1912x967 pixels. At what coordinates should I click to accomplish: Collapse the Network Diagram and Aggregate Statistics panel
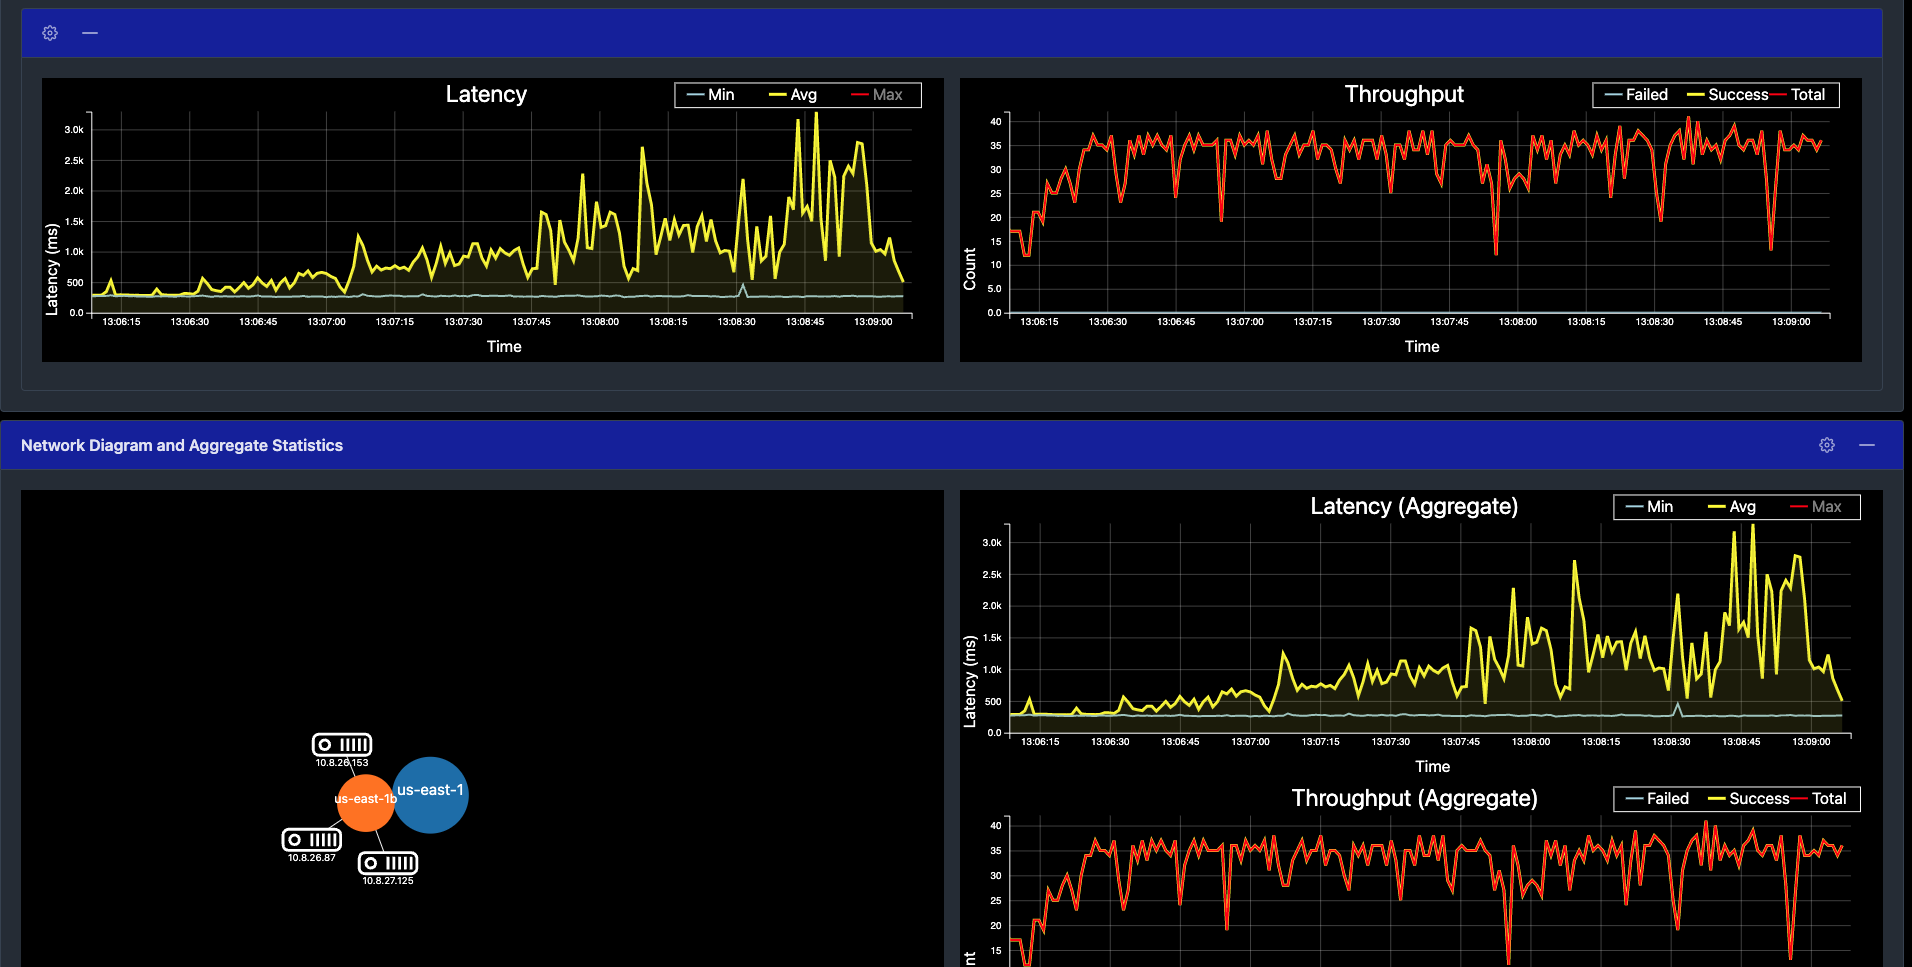1866,445
